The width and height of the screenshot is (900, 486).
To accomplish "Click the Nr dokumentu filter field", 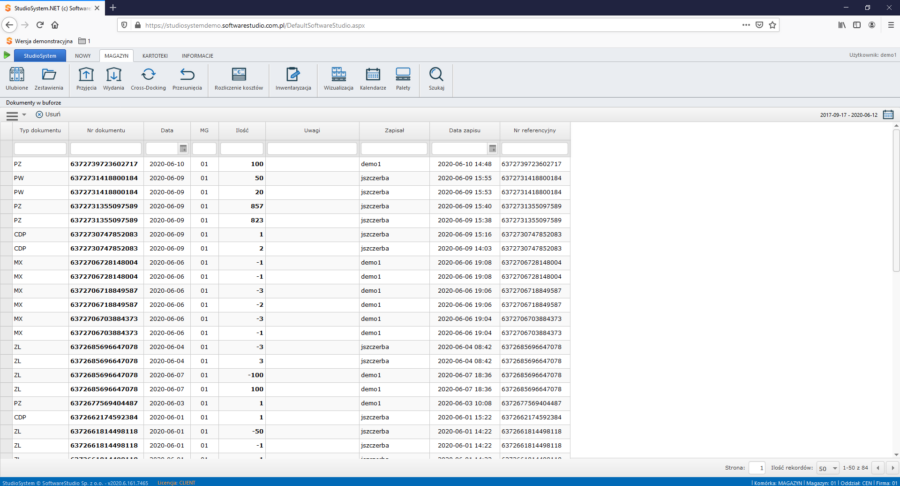I will [106, 149].
